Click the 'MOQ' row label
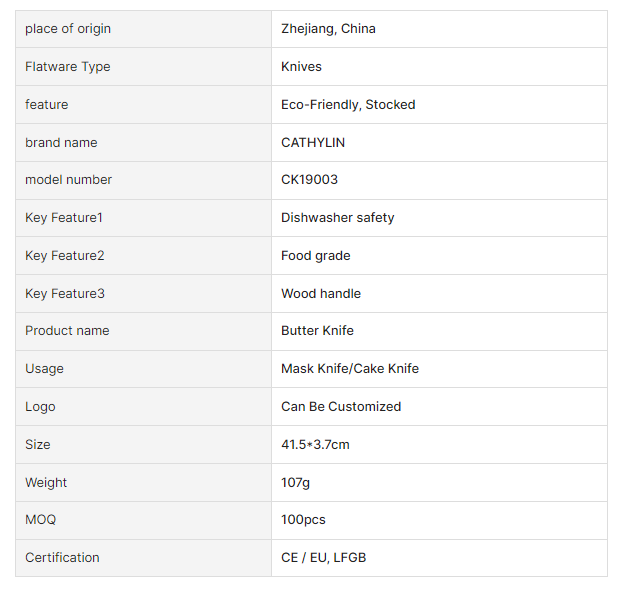This screenshot has width=622, height=591. tap(41, 520)
